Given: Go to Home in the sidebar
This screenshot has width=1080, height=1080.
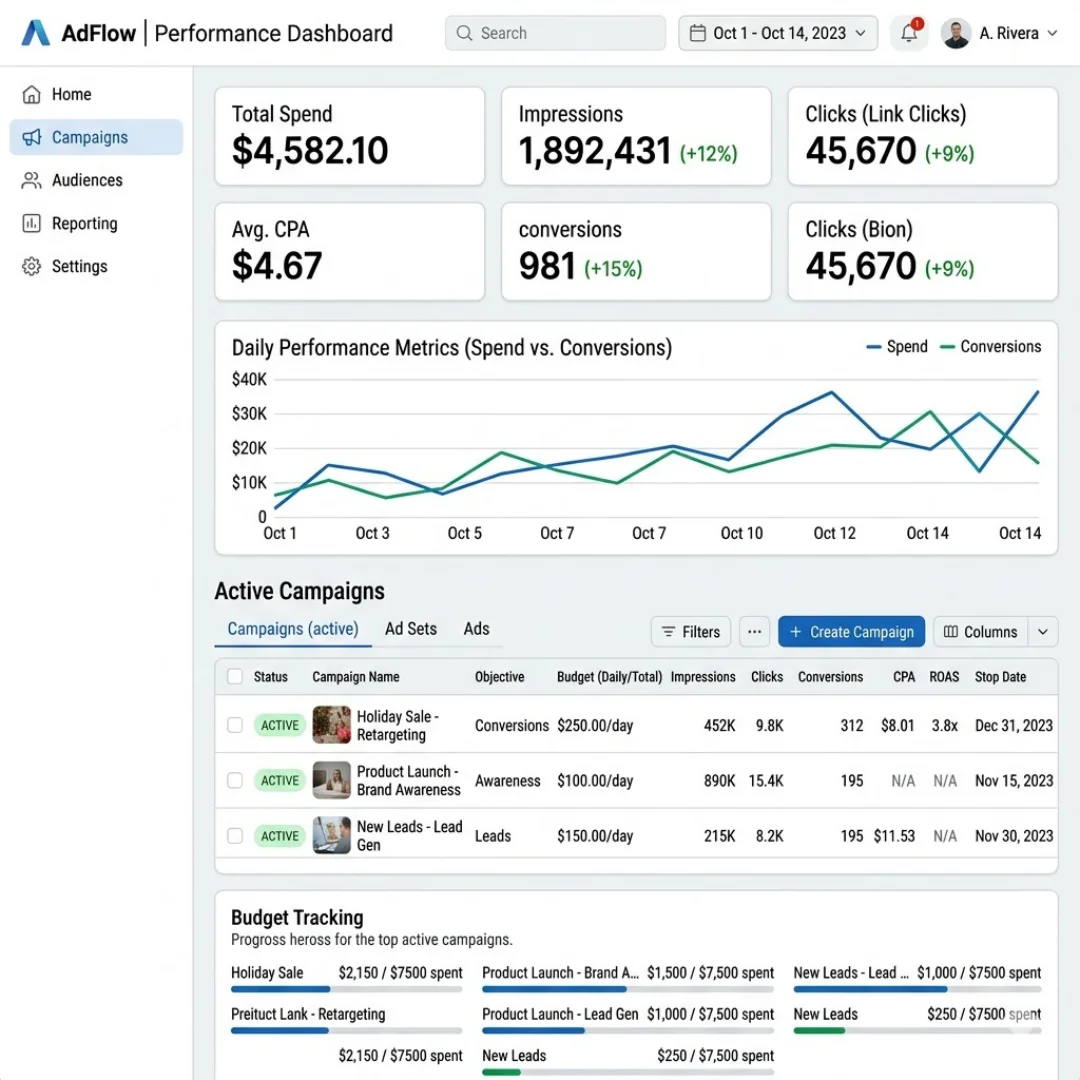Looking at the screenshot, I should coord(96,94).
